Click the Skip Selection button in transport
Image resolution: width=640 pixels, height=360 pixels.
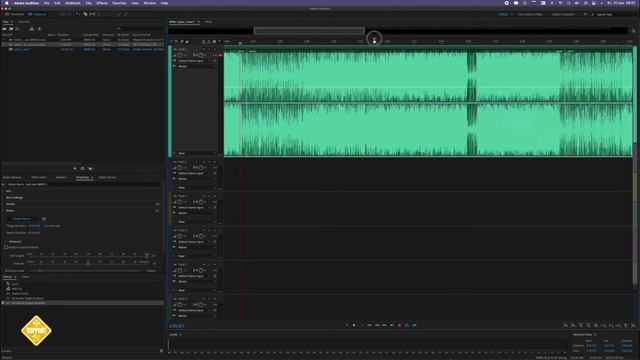click(x=414, y=325)
